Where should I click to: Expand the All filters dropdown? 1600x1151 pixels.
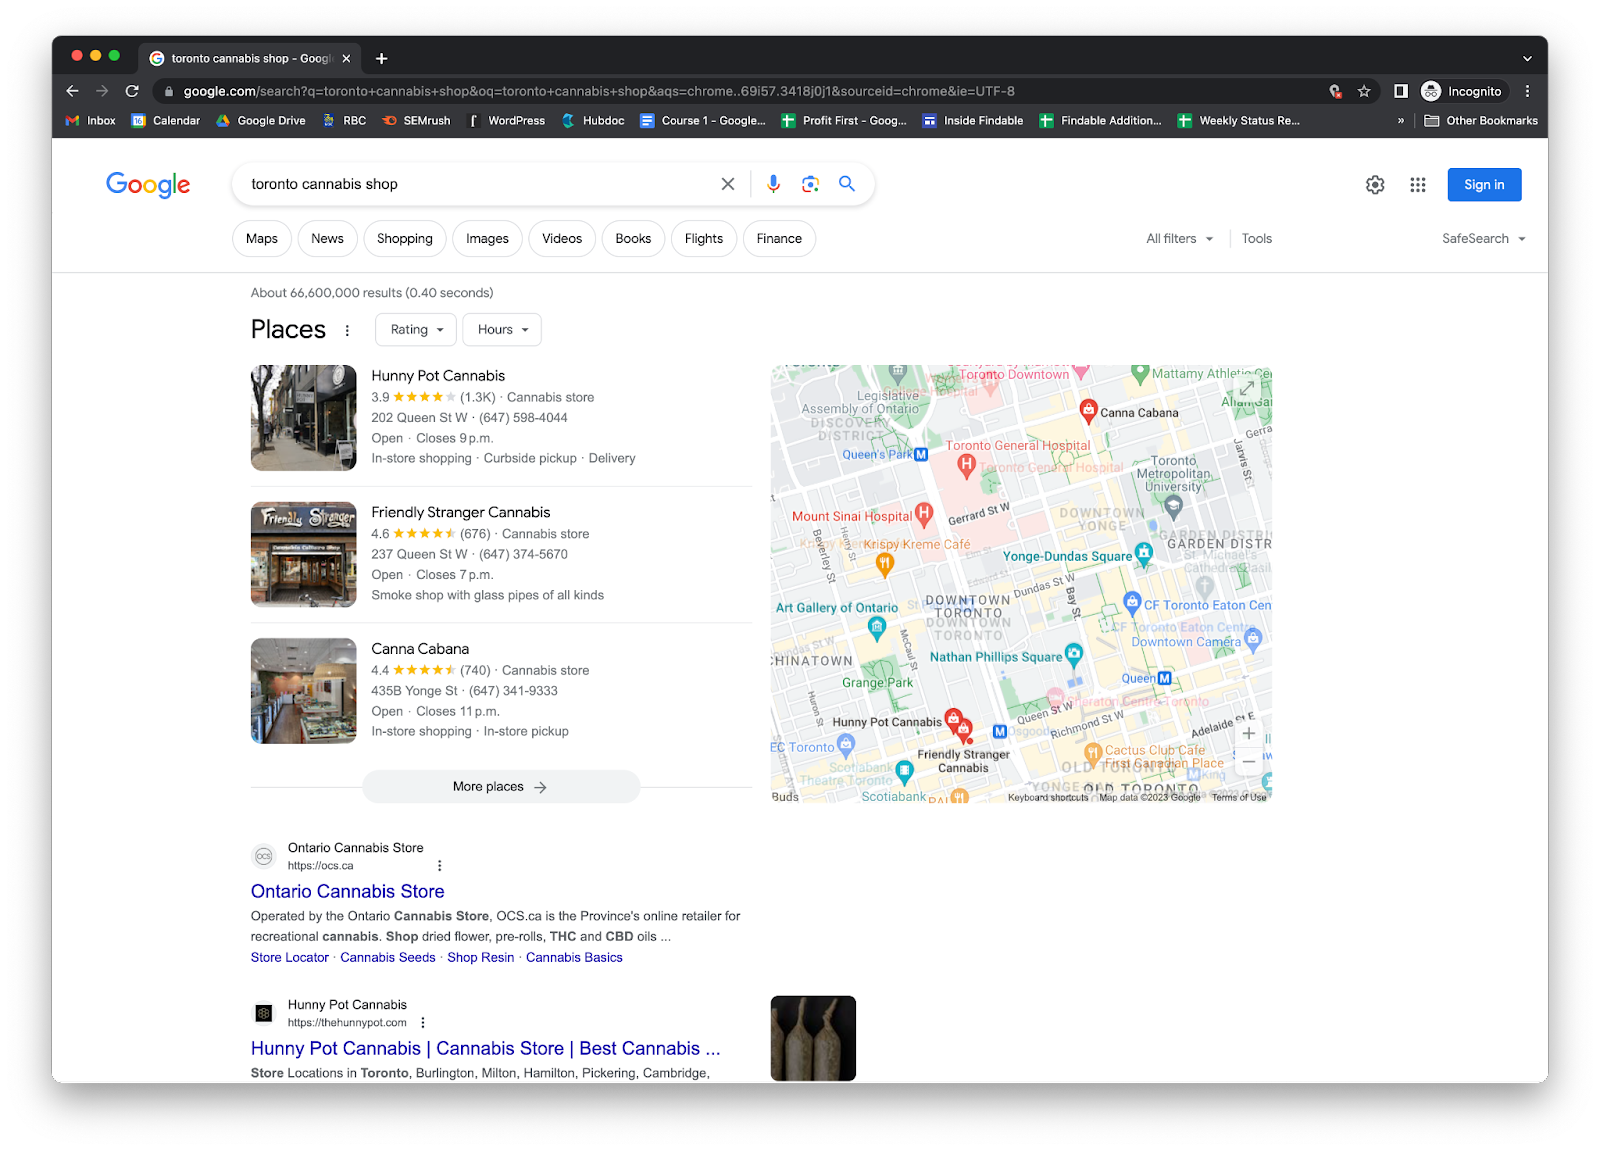point(1179,239)
